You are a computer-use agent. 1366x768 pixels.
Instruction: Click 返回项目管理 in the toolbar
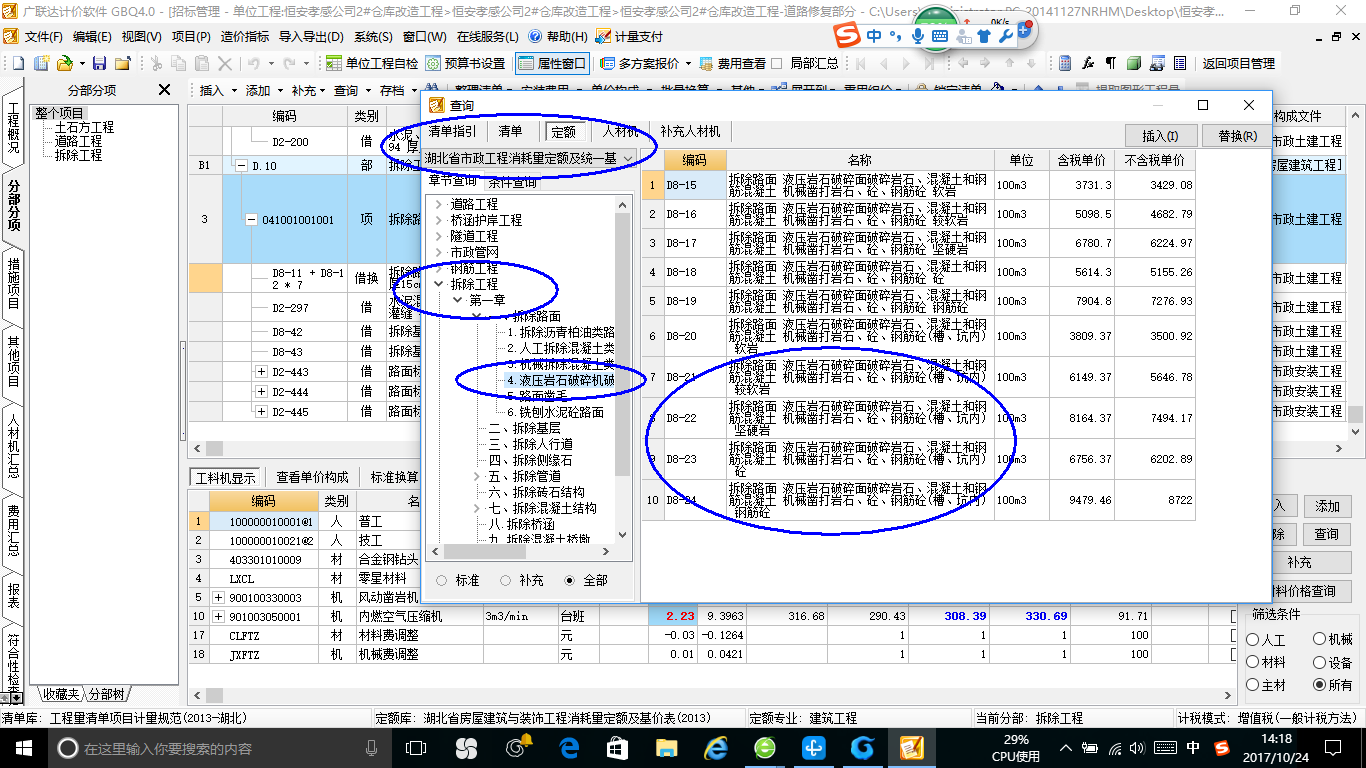1238,63
